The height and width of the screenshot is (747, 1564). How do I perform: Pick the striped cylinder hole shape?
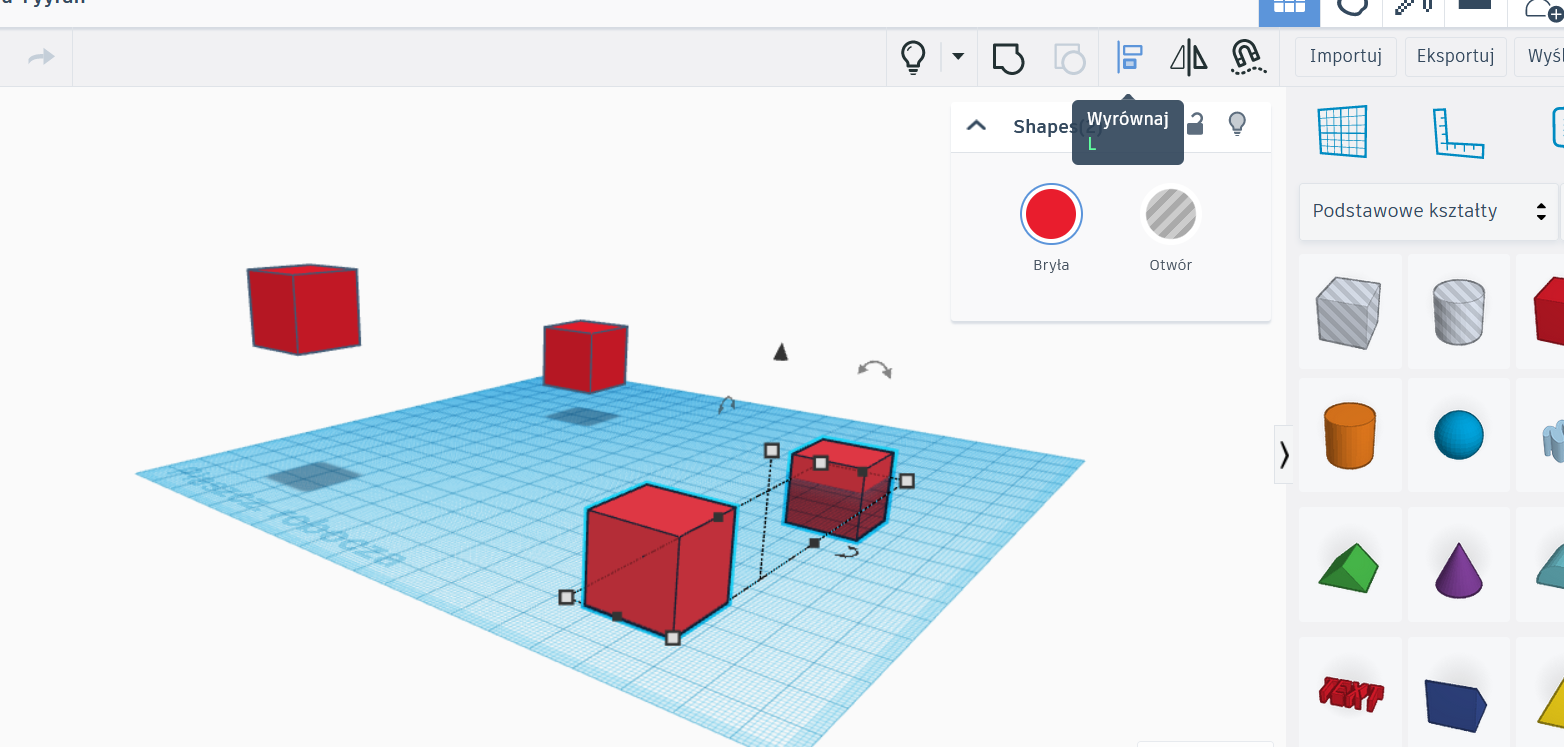pos(1458,311)
